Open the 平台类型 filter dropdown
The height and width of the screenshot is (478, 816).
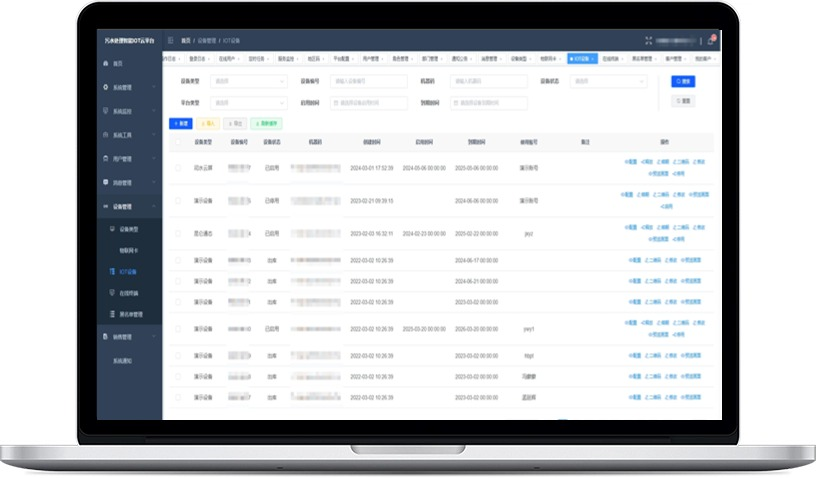(x=249, y=103)
